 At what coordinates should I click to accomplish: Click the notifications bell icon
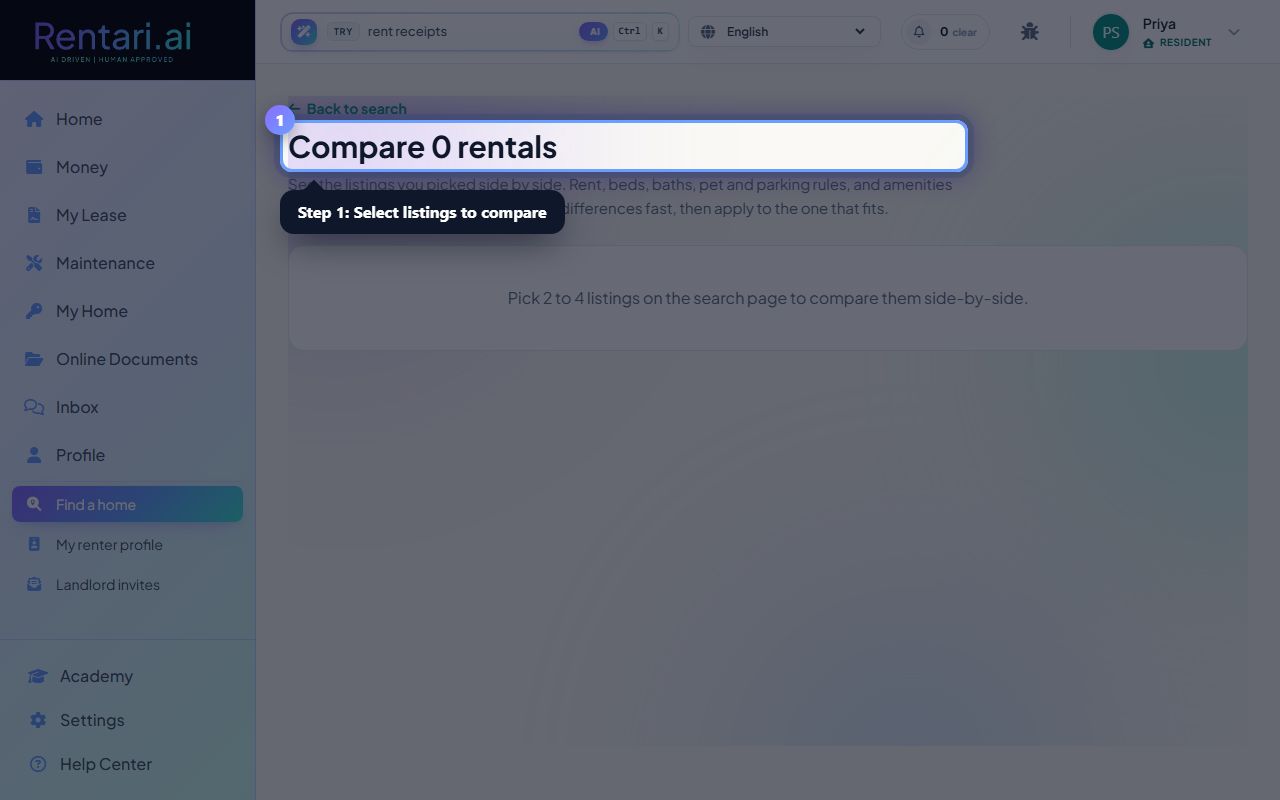tap(919, 31)
